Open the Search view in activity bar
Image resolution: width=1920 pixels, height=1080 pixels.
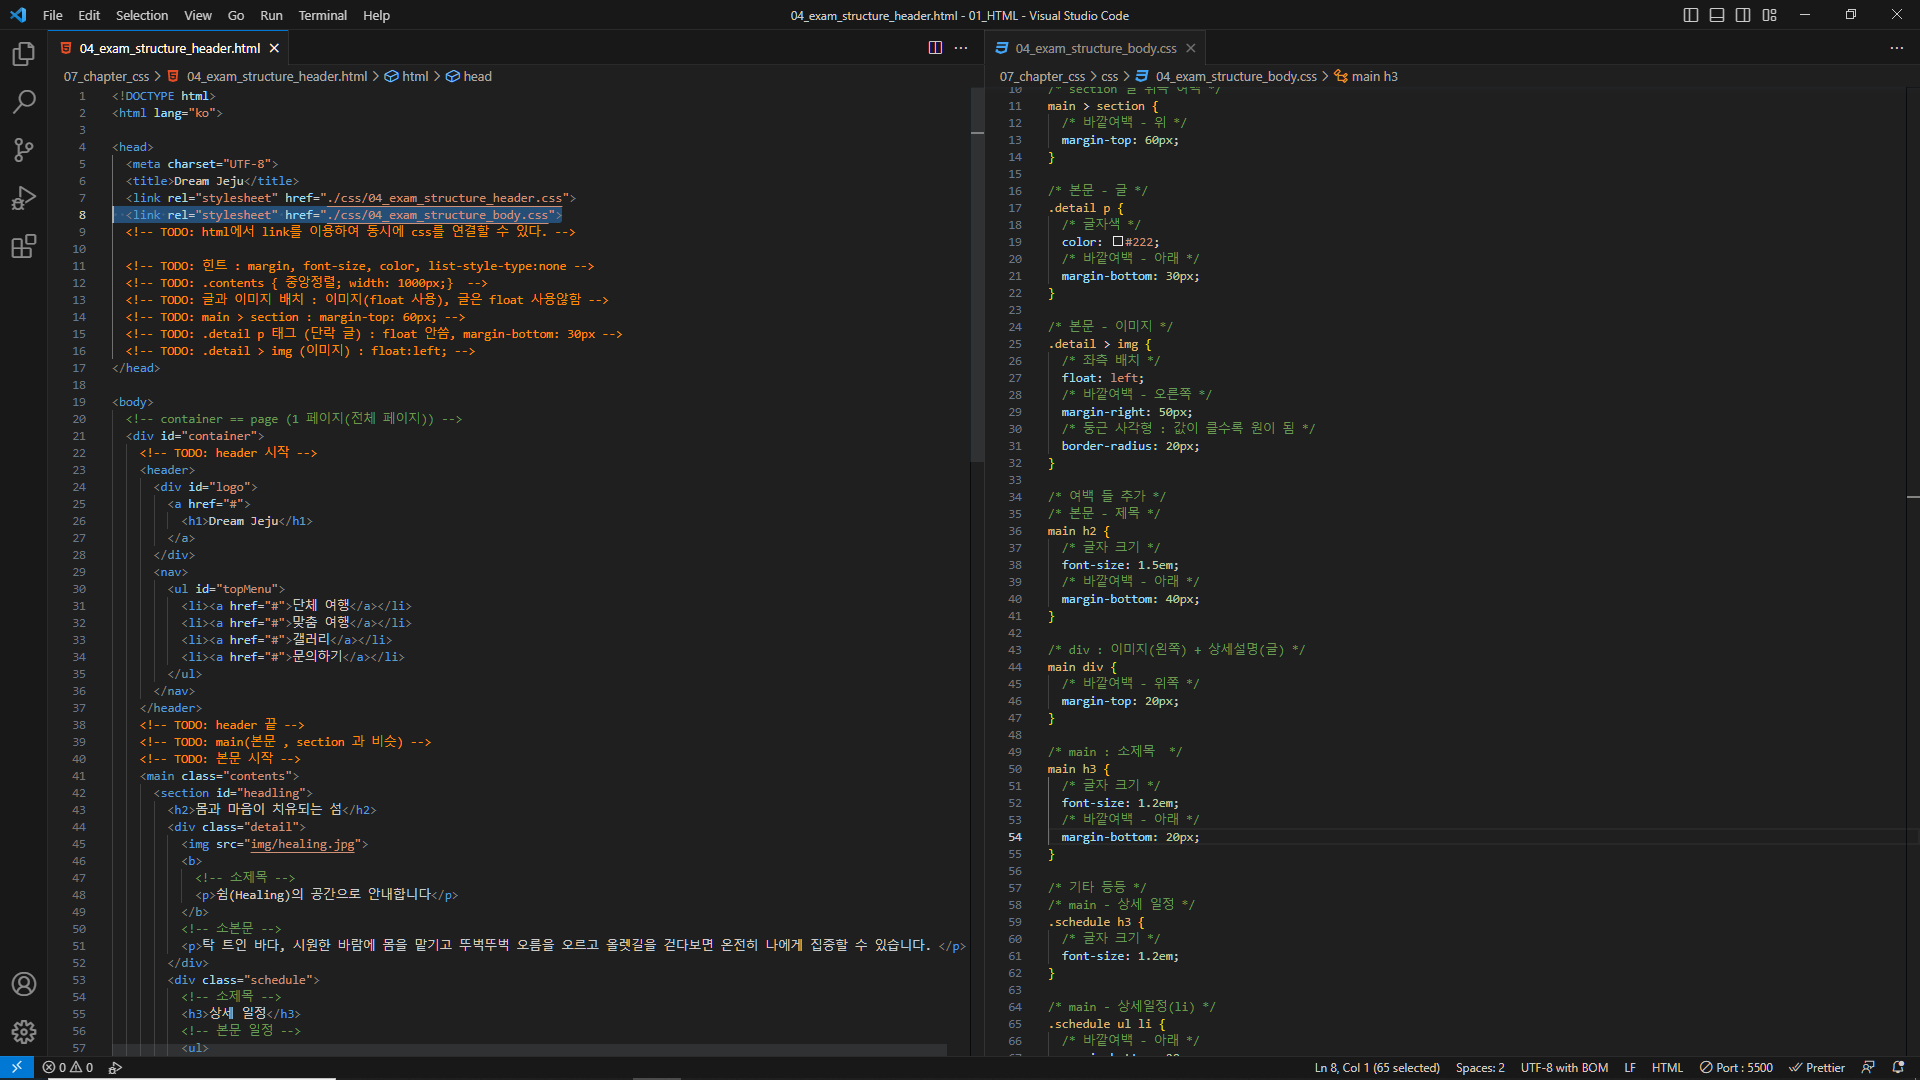(24, 102)
